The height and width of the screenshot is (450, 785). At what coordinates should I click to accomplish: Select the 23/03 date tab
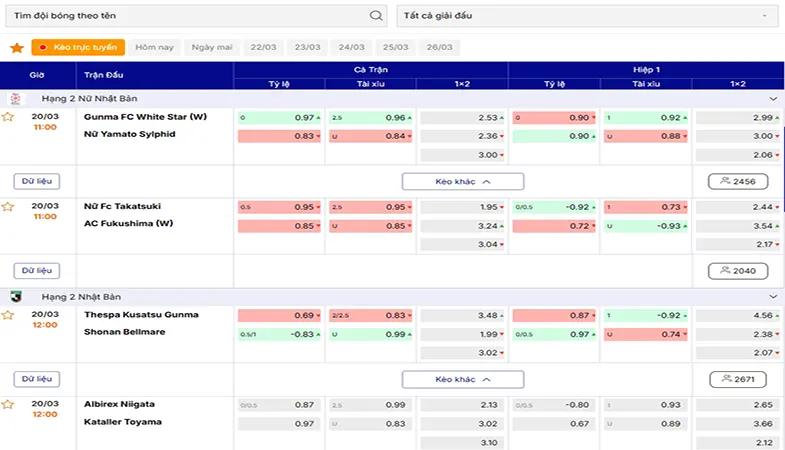click(307, 47)
